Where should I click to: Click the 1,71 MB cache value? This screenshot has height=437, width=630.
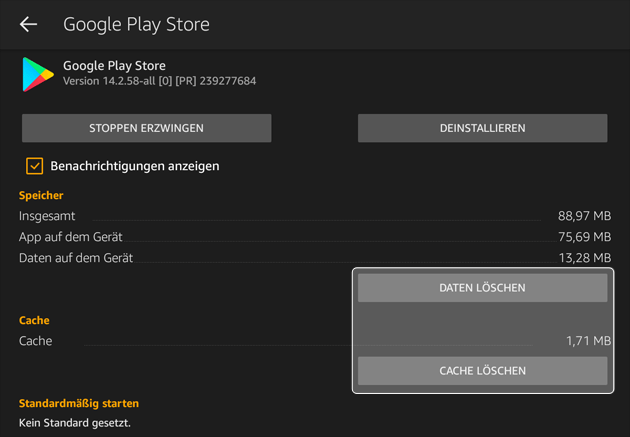coord(589,341)
